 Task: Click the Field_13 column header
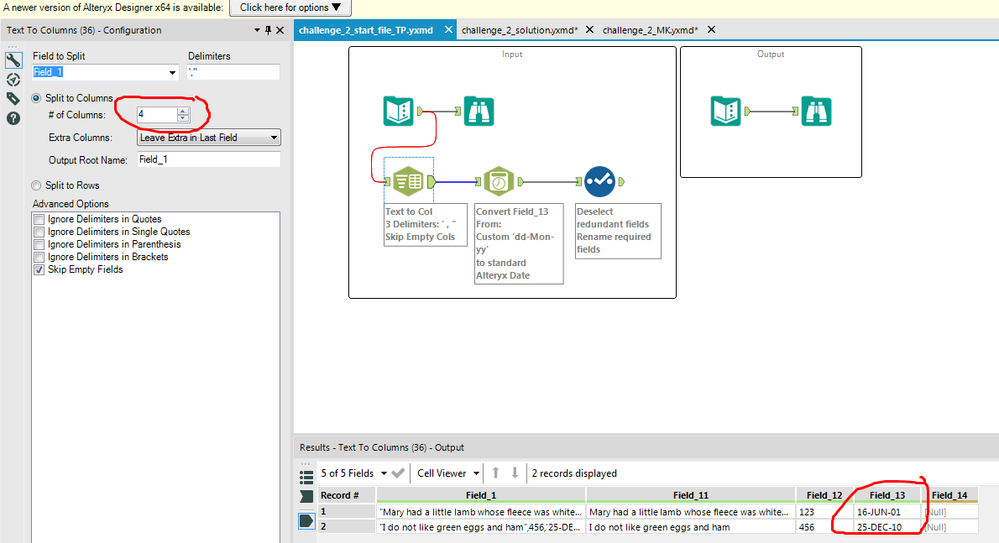click(x=887, y=495)
